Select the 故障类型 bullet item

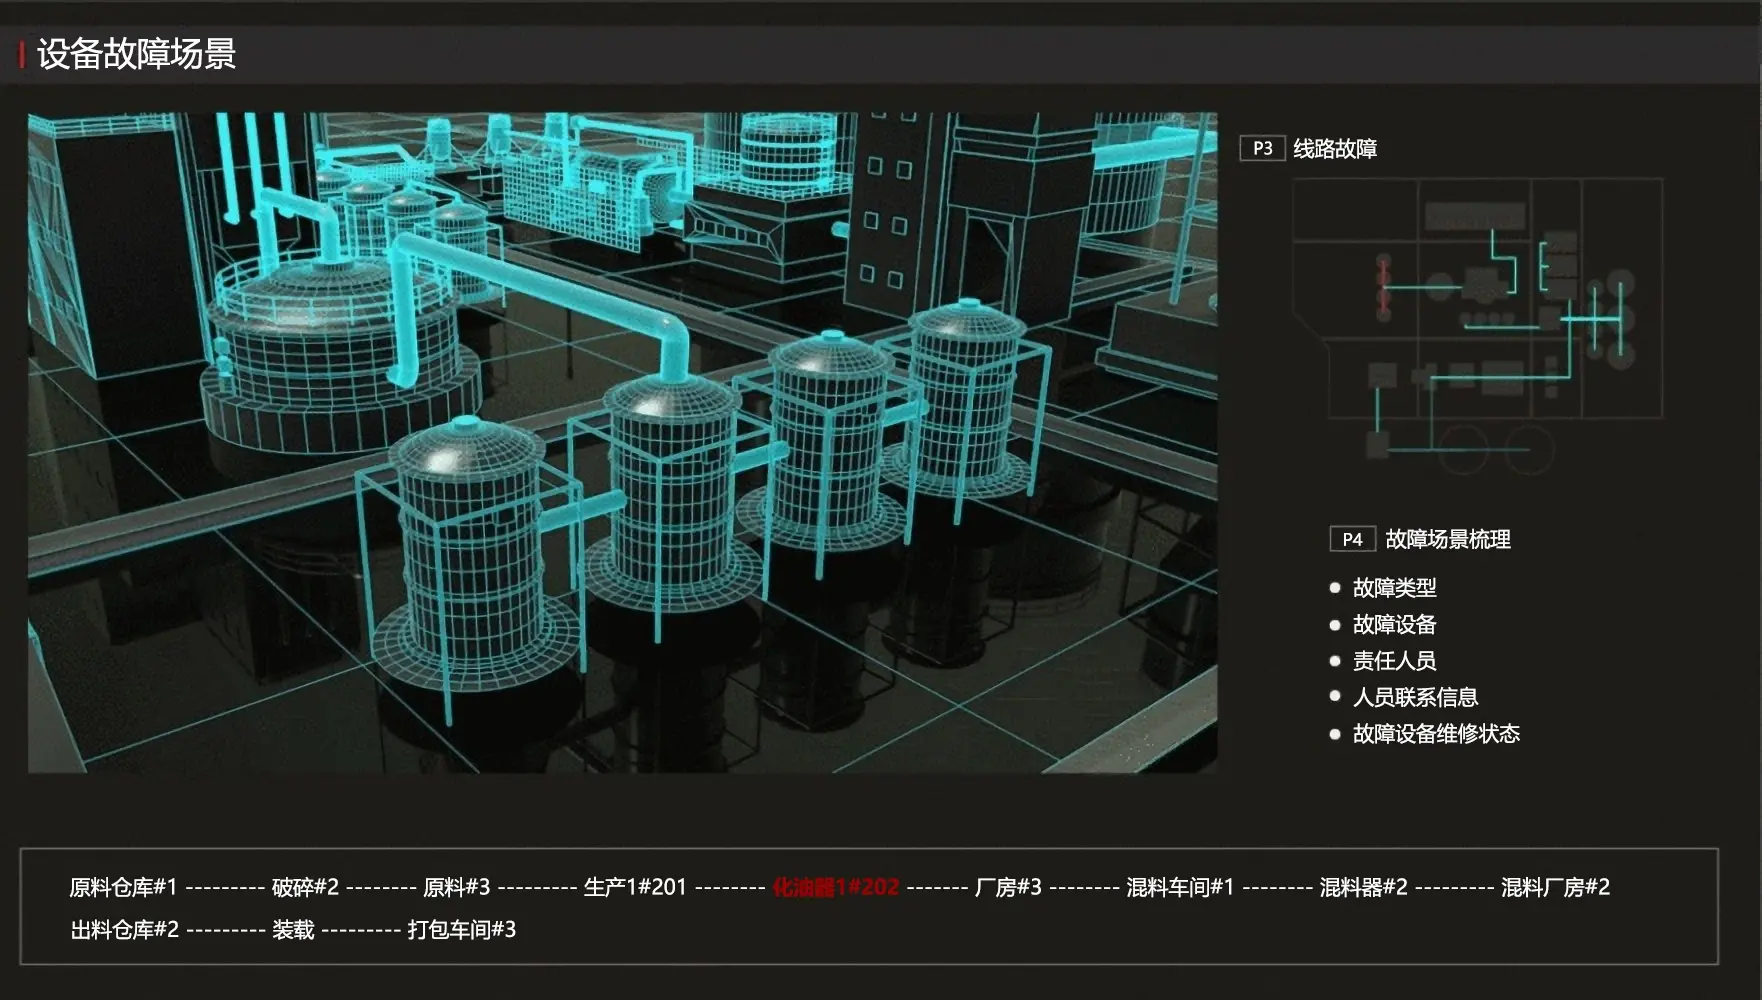click(x=1394, y=588)
